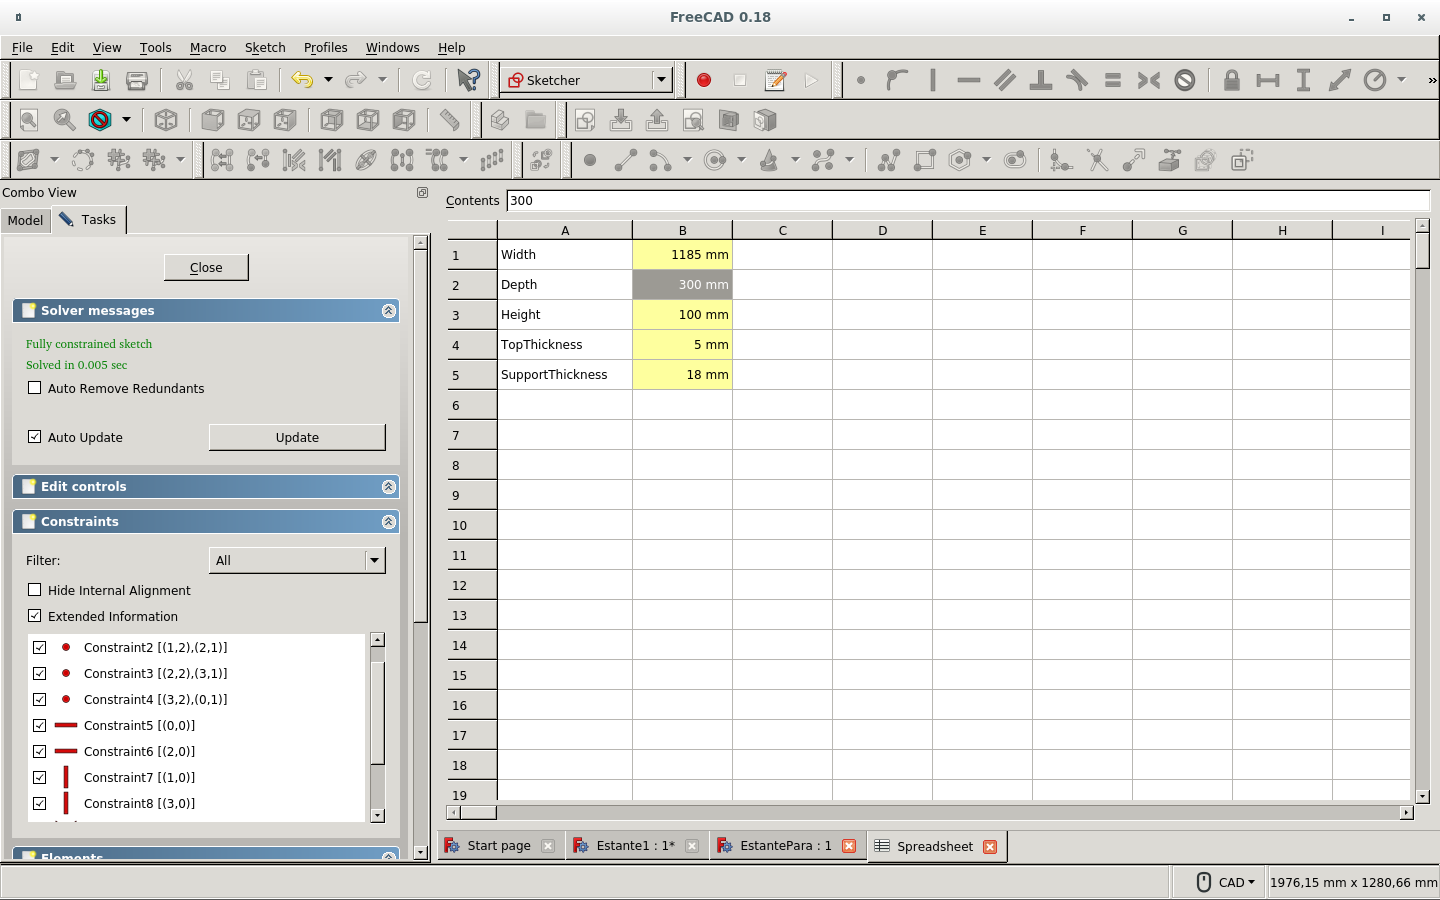Close the Spreadsheet tab
Screen dimensions: 1440x900
990,847
